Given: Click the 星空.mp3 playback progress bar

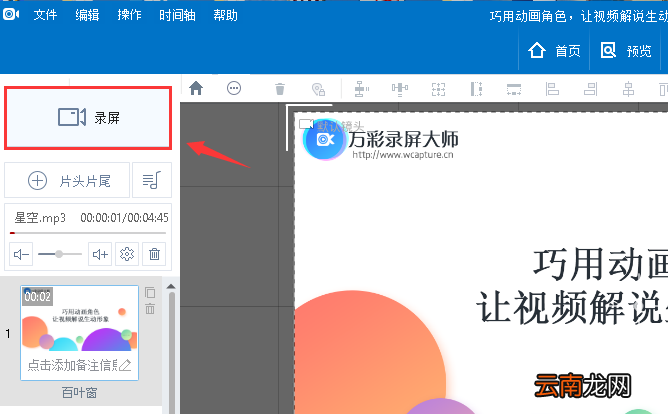Looking at the screenshot, I should point(88,233).
